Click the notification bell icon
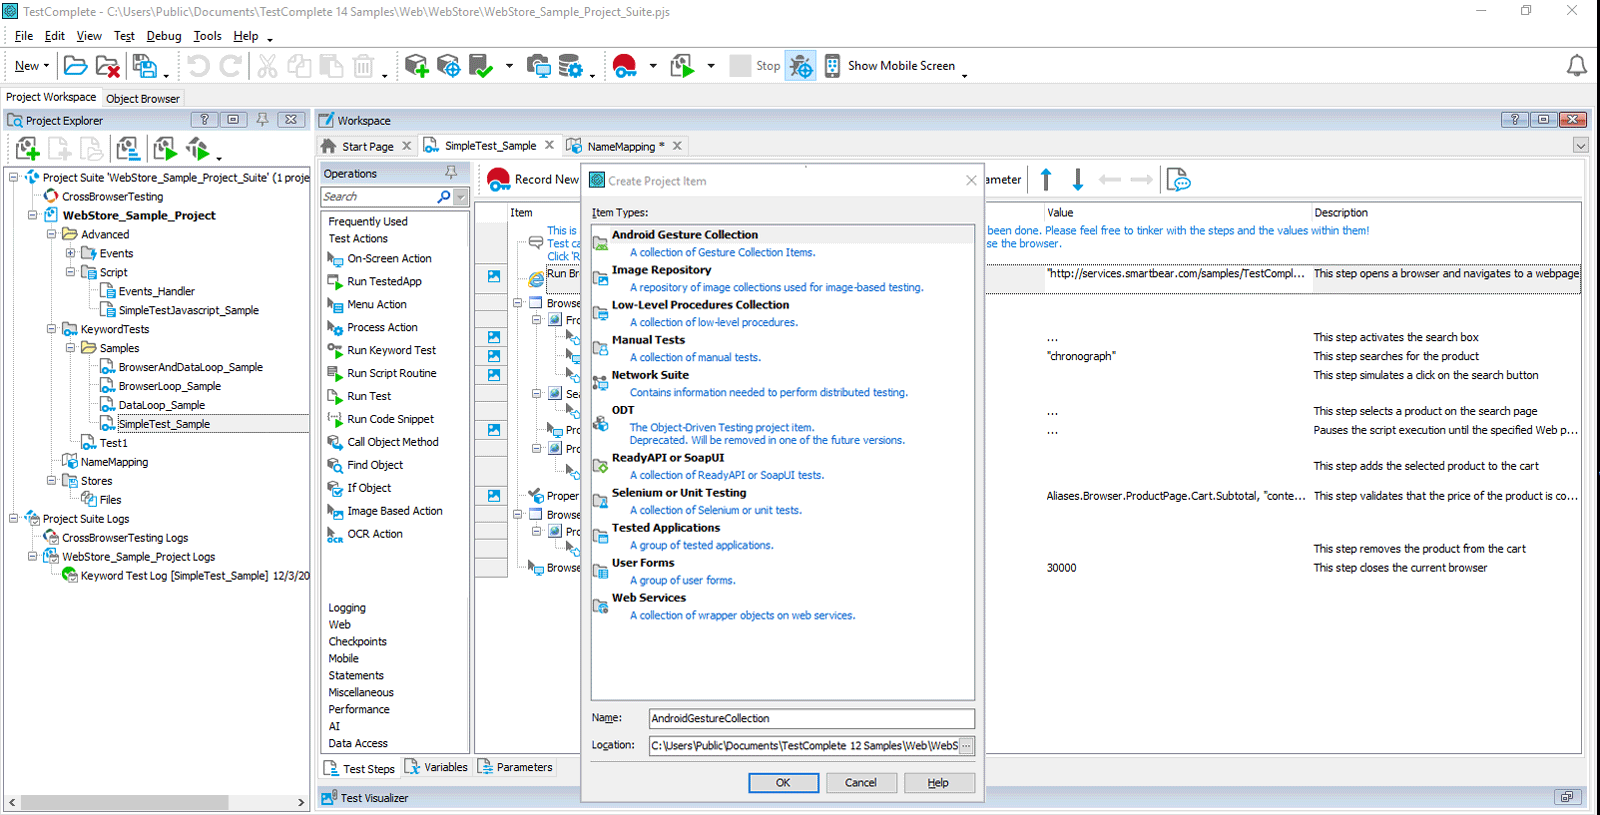Image resolution: width=1600 pixels, height=815 pixels. pyautogui.click(x=1576, y=66)
